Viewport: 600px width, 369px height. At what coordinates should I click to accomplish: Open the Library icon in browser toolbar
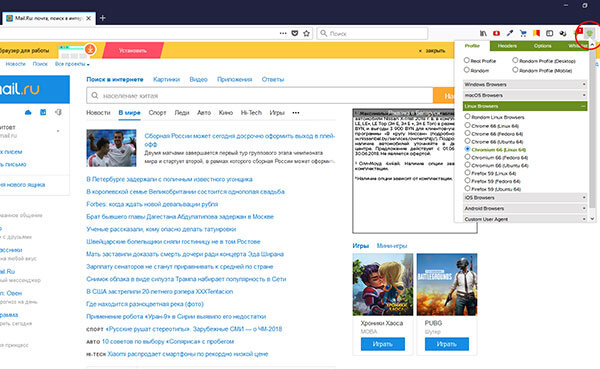pos(483,33)
